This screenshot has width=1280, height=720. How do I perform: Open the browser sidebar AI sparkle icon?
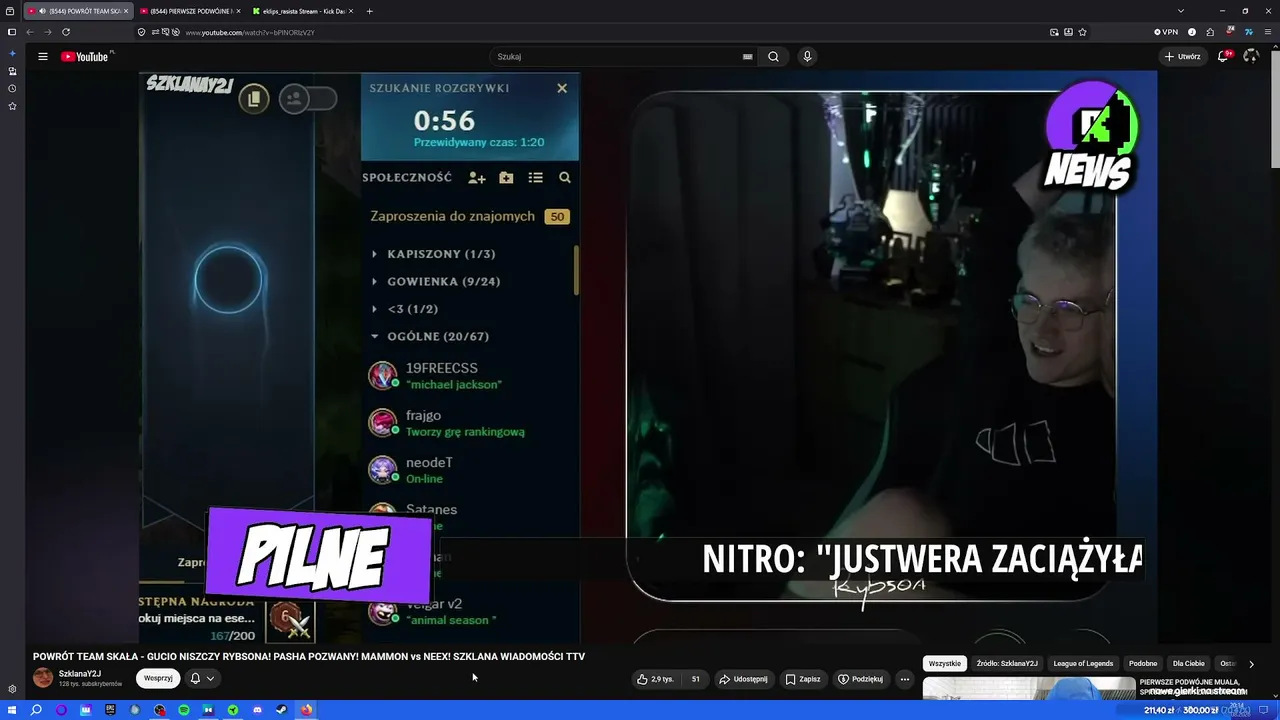coord(12,53)
